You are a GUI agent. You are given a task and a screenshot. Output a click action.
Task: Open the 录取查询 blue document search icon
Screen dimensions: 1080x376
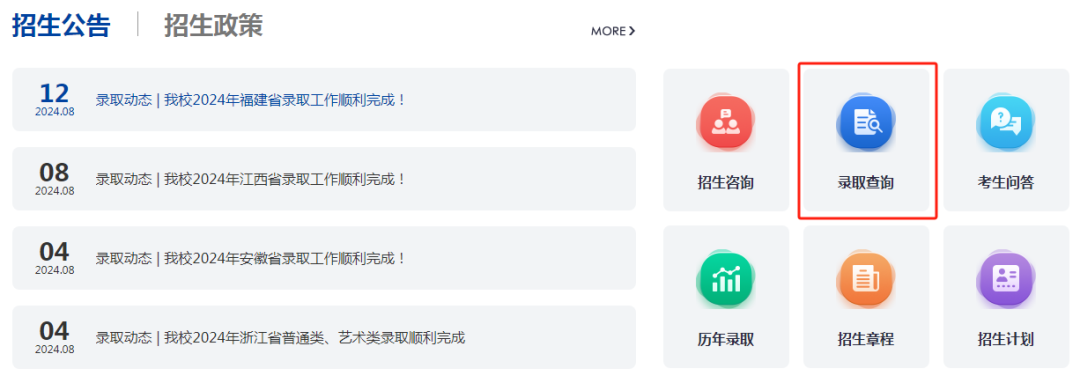[866, 123]
